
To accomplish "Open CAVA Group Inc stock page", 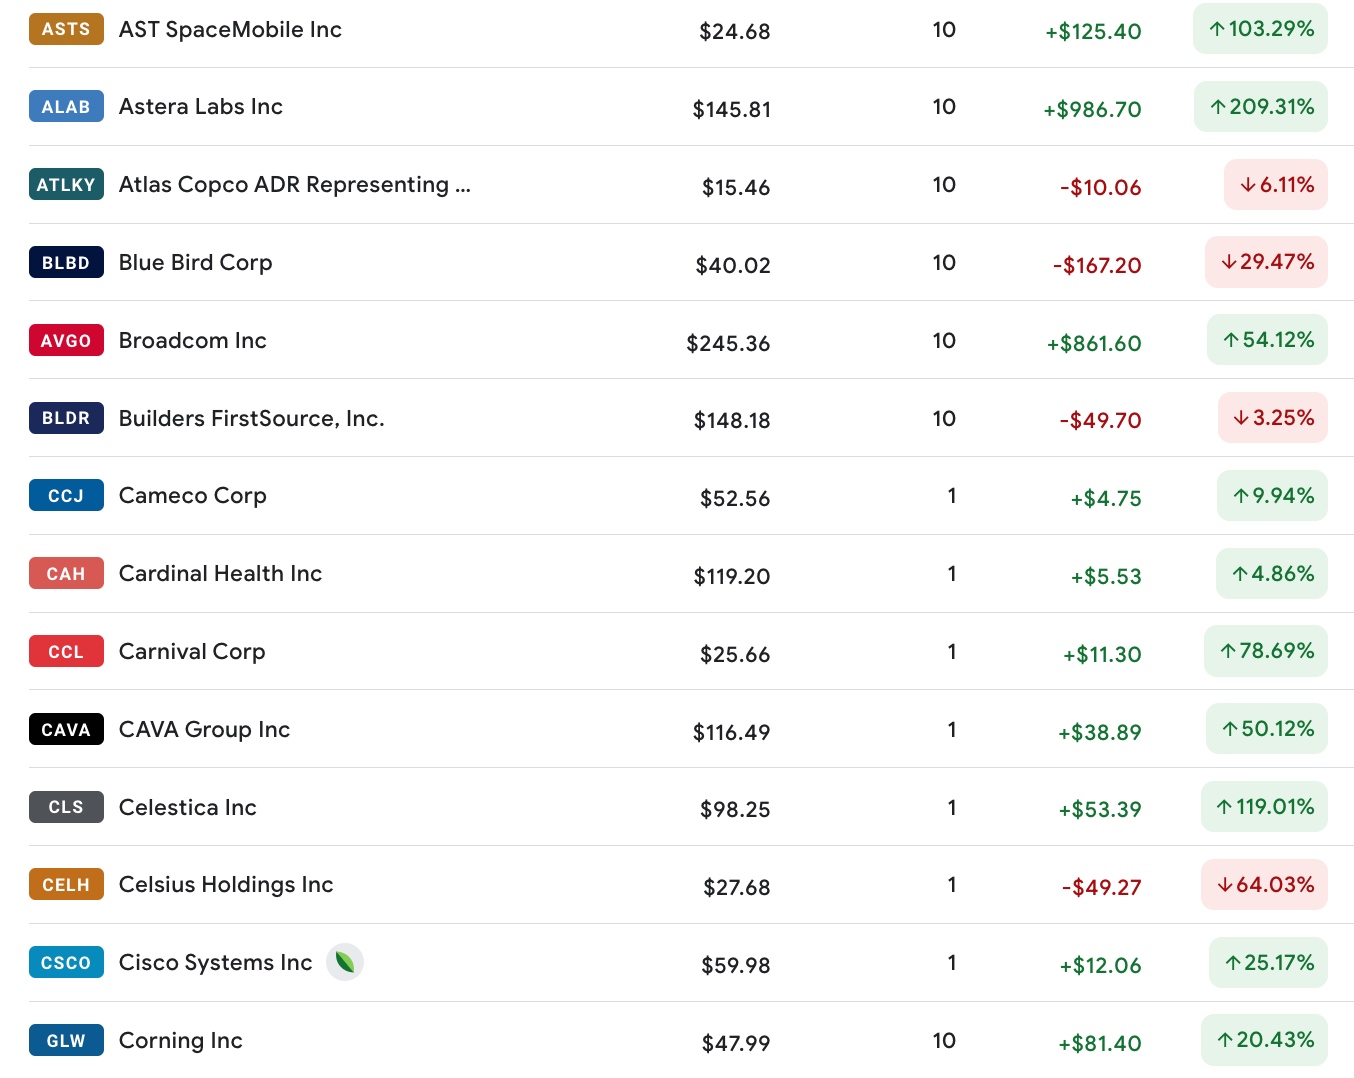I will click(x=204, y=729).
